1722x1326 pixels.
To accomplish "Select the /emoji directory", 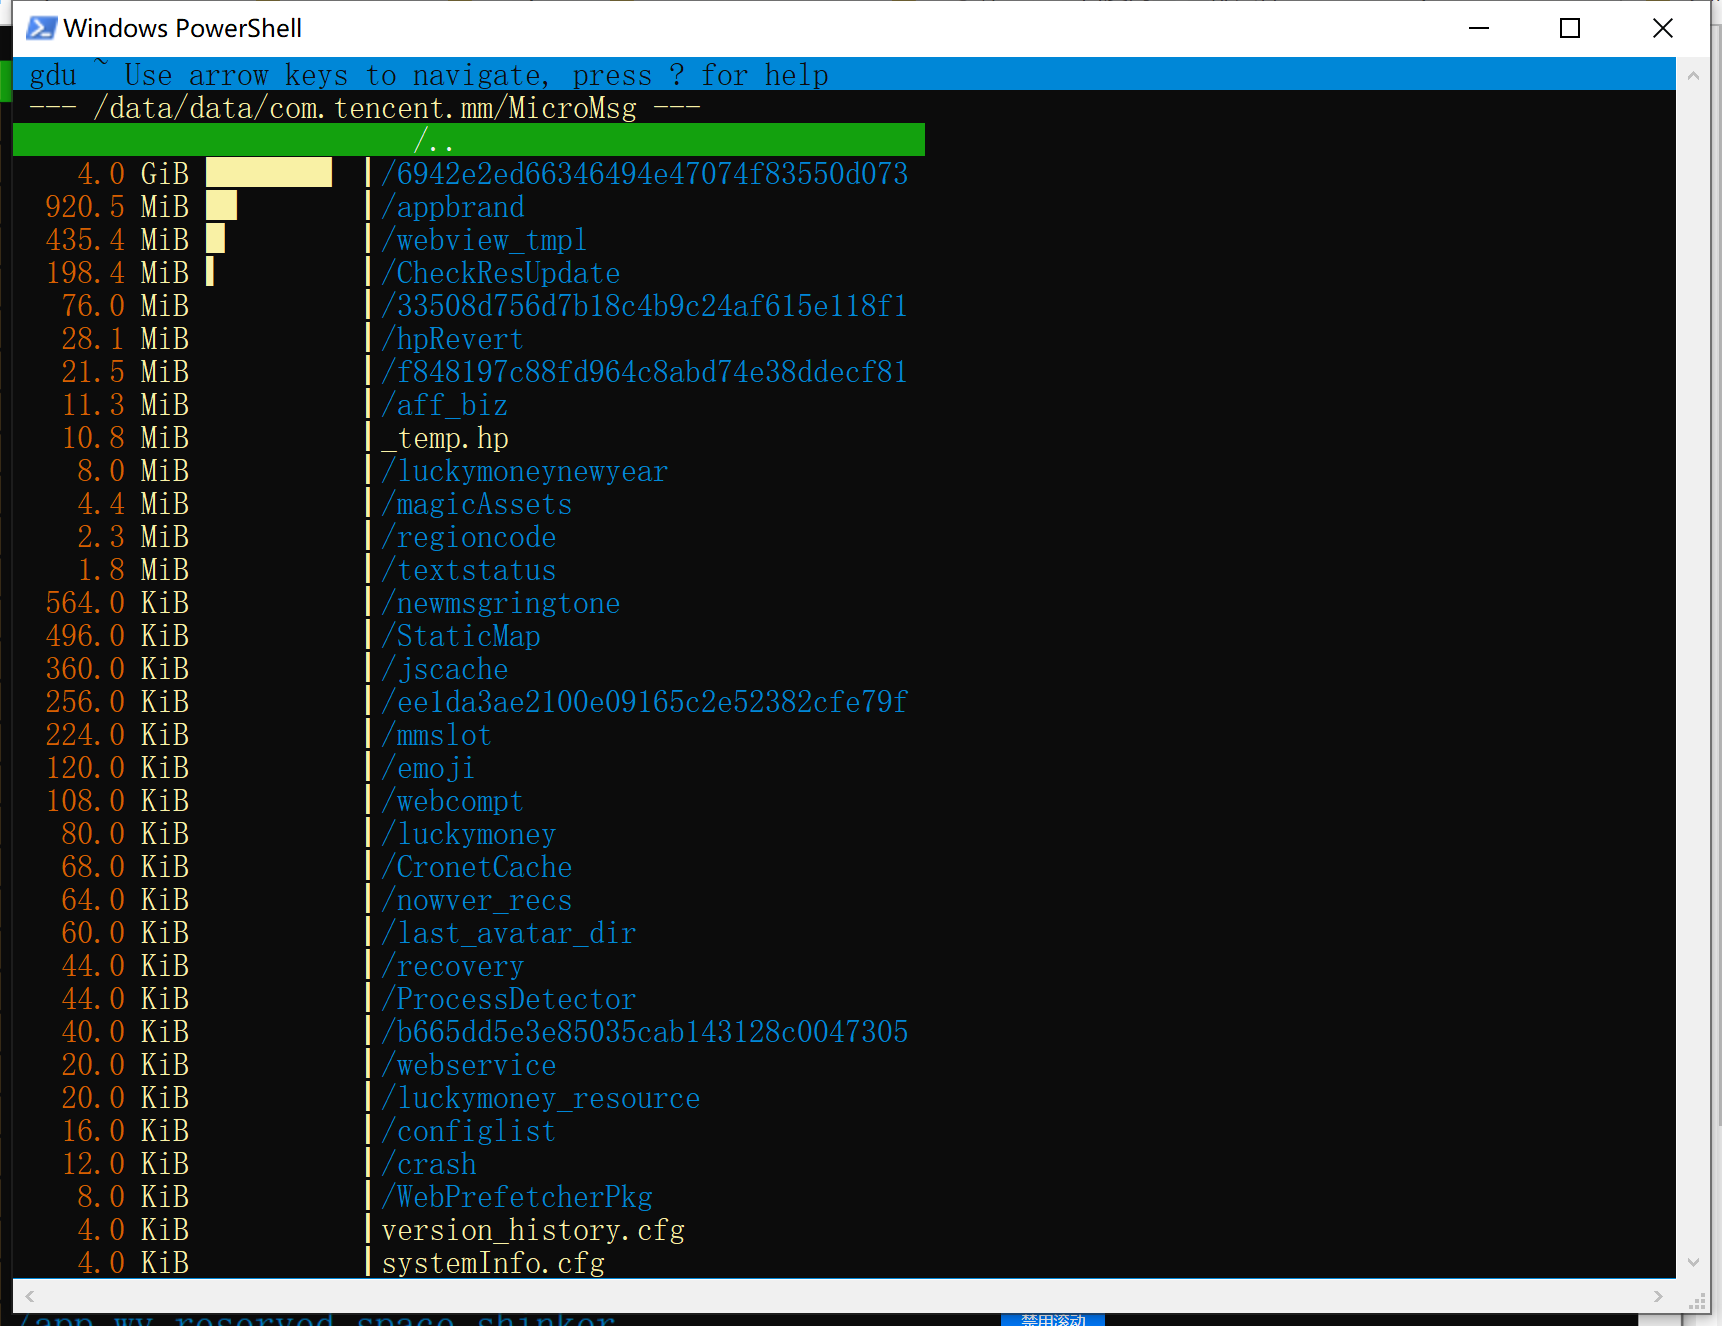I will click(429, 767).
